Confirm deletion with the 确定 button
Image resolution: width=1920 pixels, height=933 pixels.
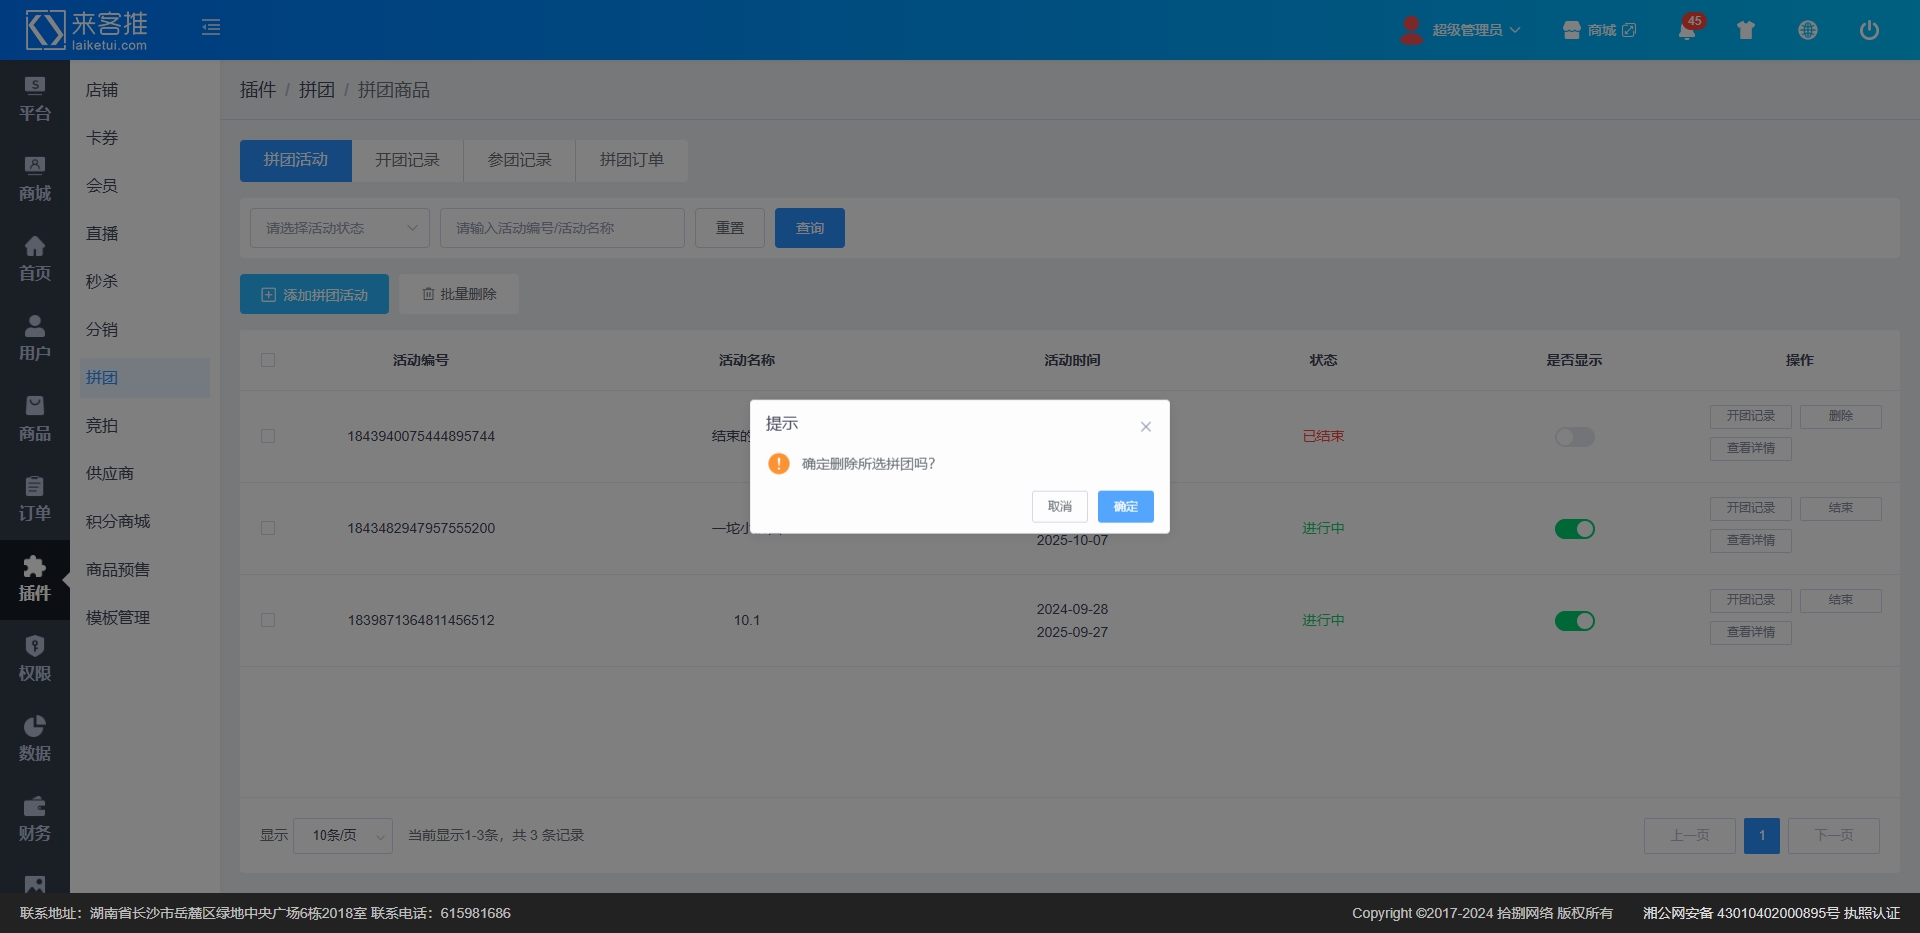(x=1125, y=507)
